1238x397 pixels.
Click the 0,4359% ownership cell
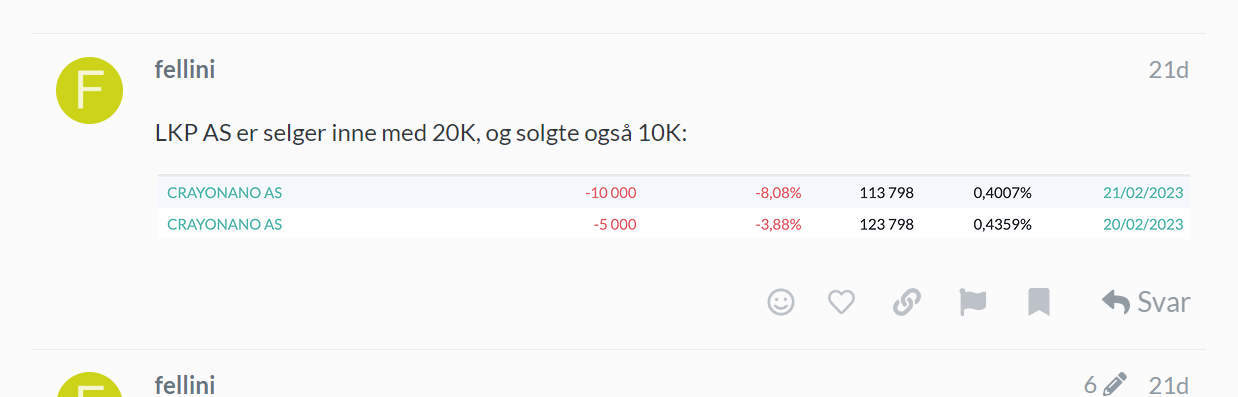[x=1002, y=224]
